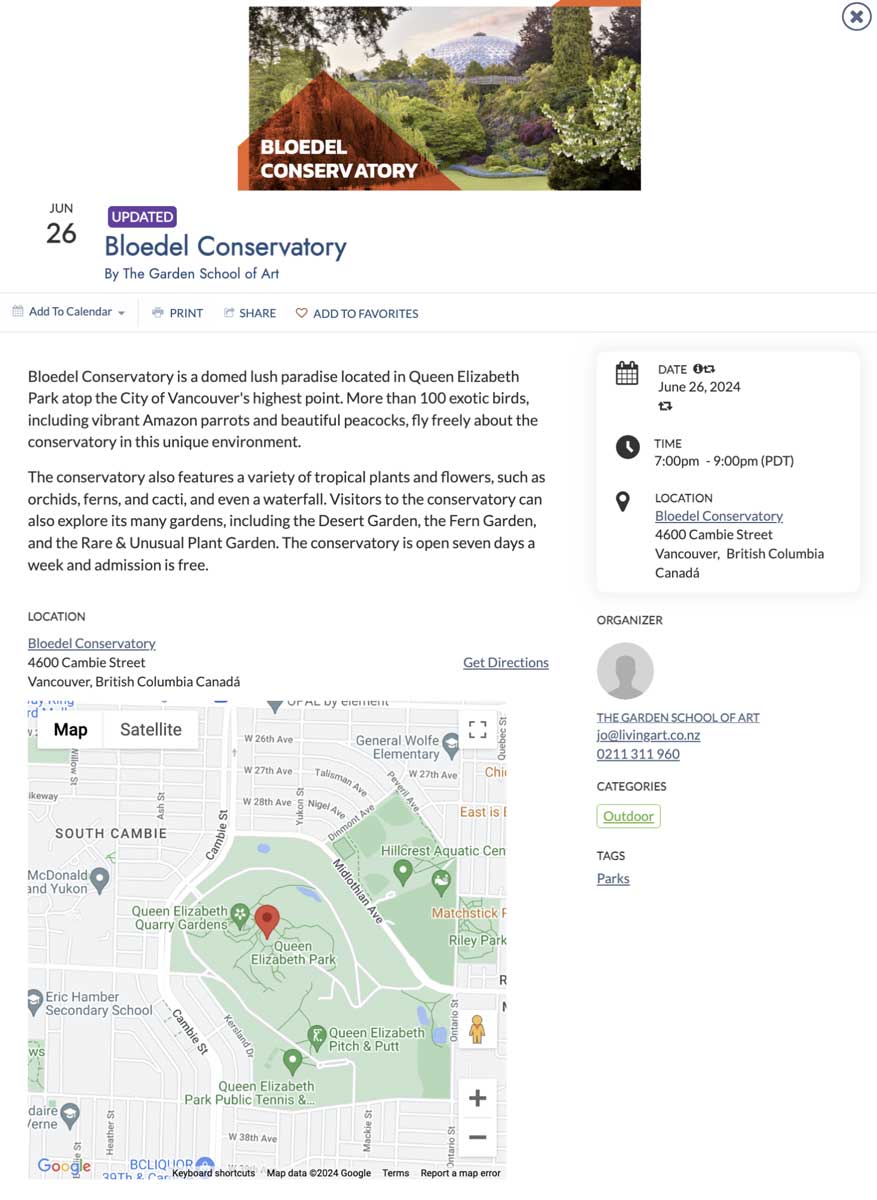877x1200 pixels.
Task: Click the organizer avatar image
Action: [x=626, y=670]
